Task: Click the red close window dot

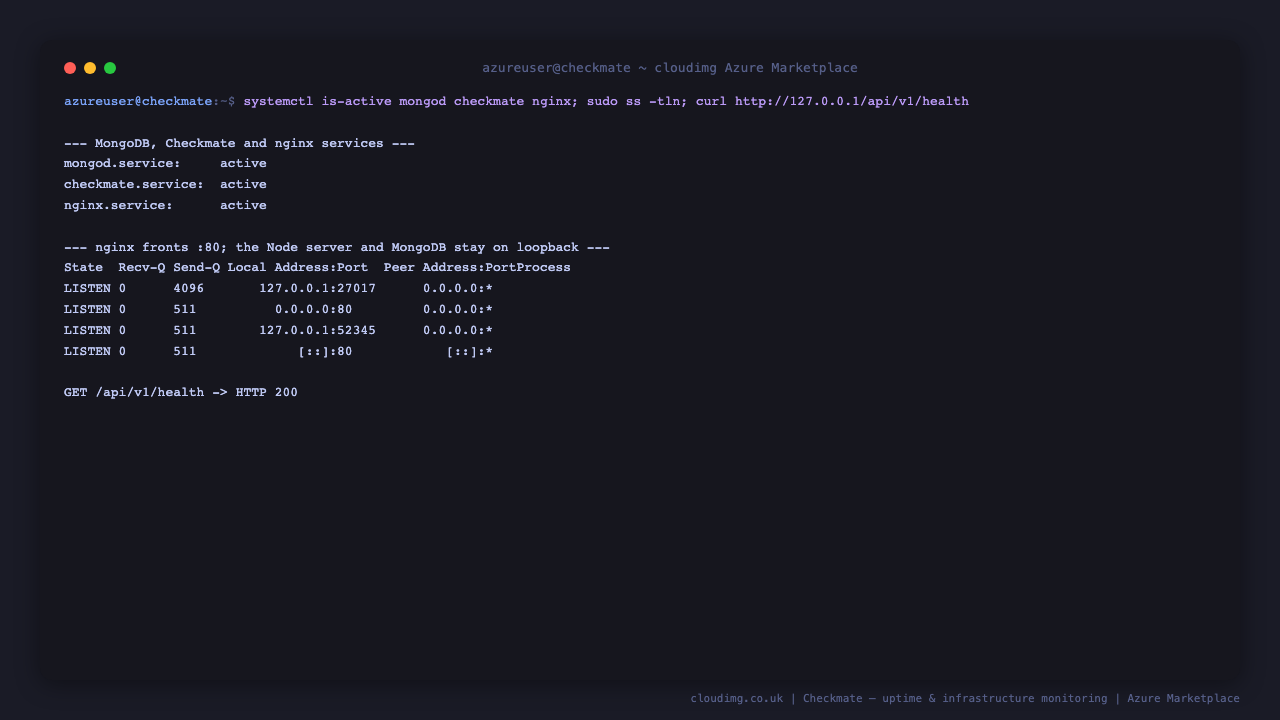Action: 70,68
